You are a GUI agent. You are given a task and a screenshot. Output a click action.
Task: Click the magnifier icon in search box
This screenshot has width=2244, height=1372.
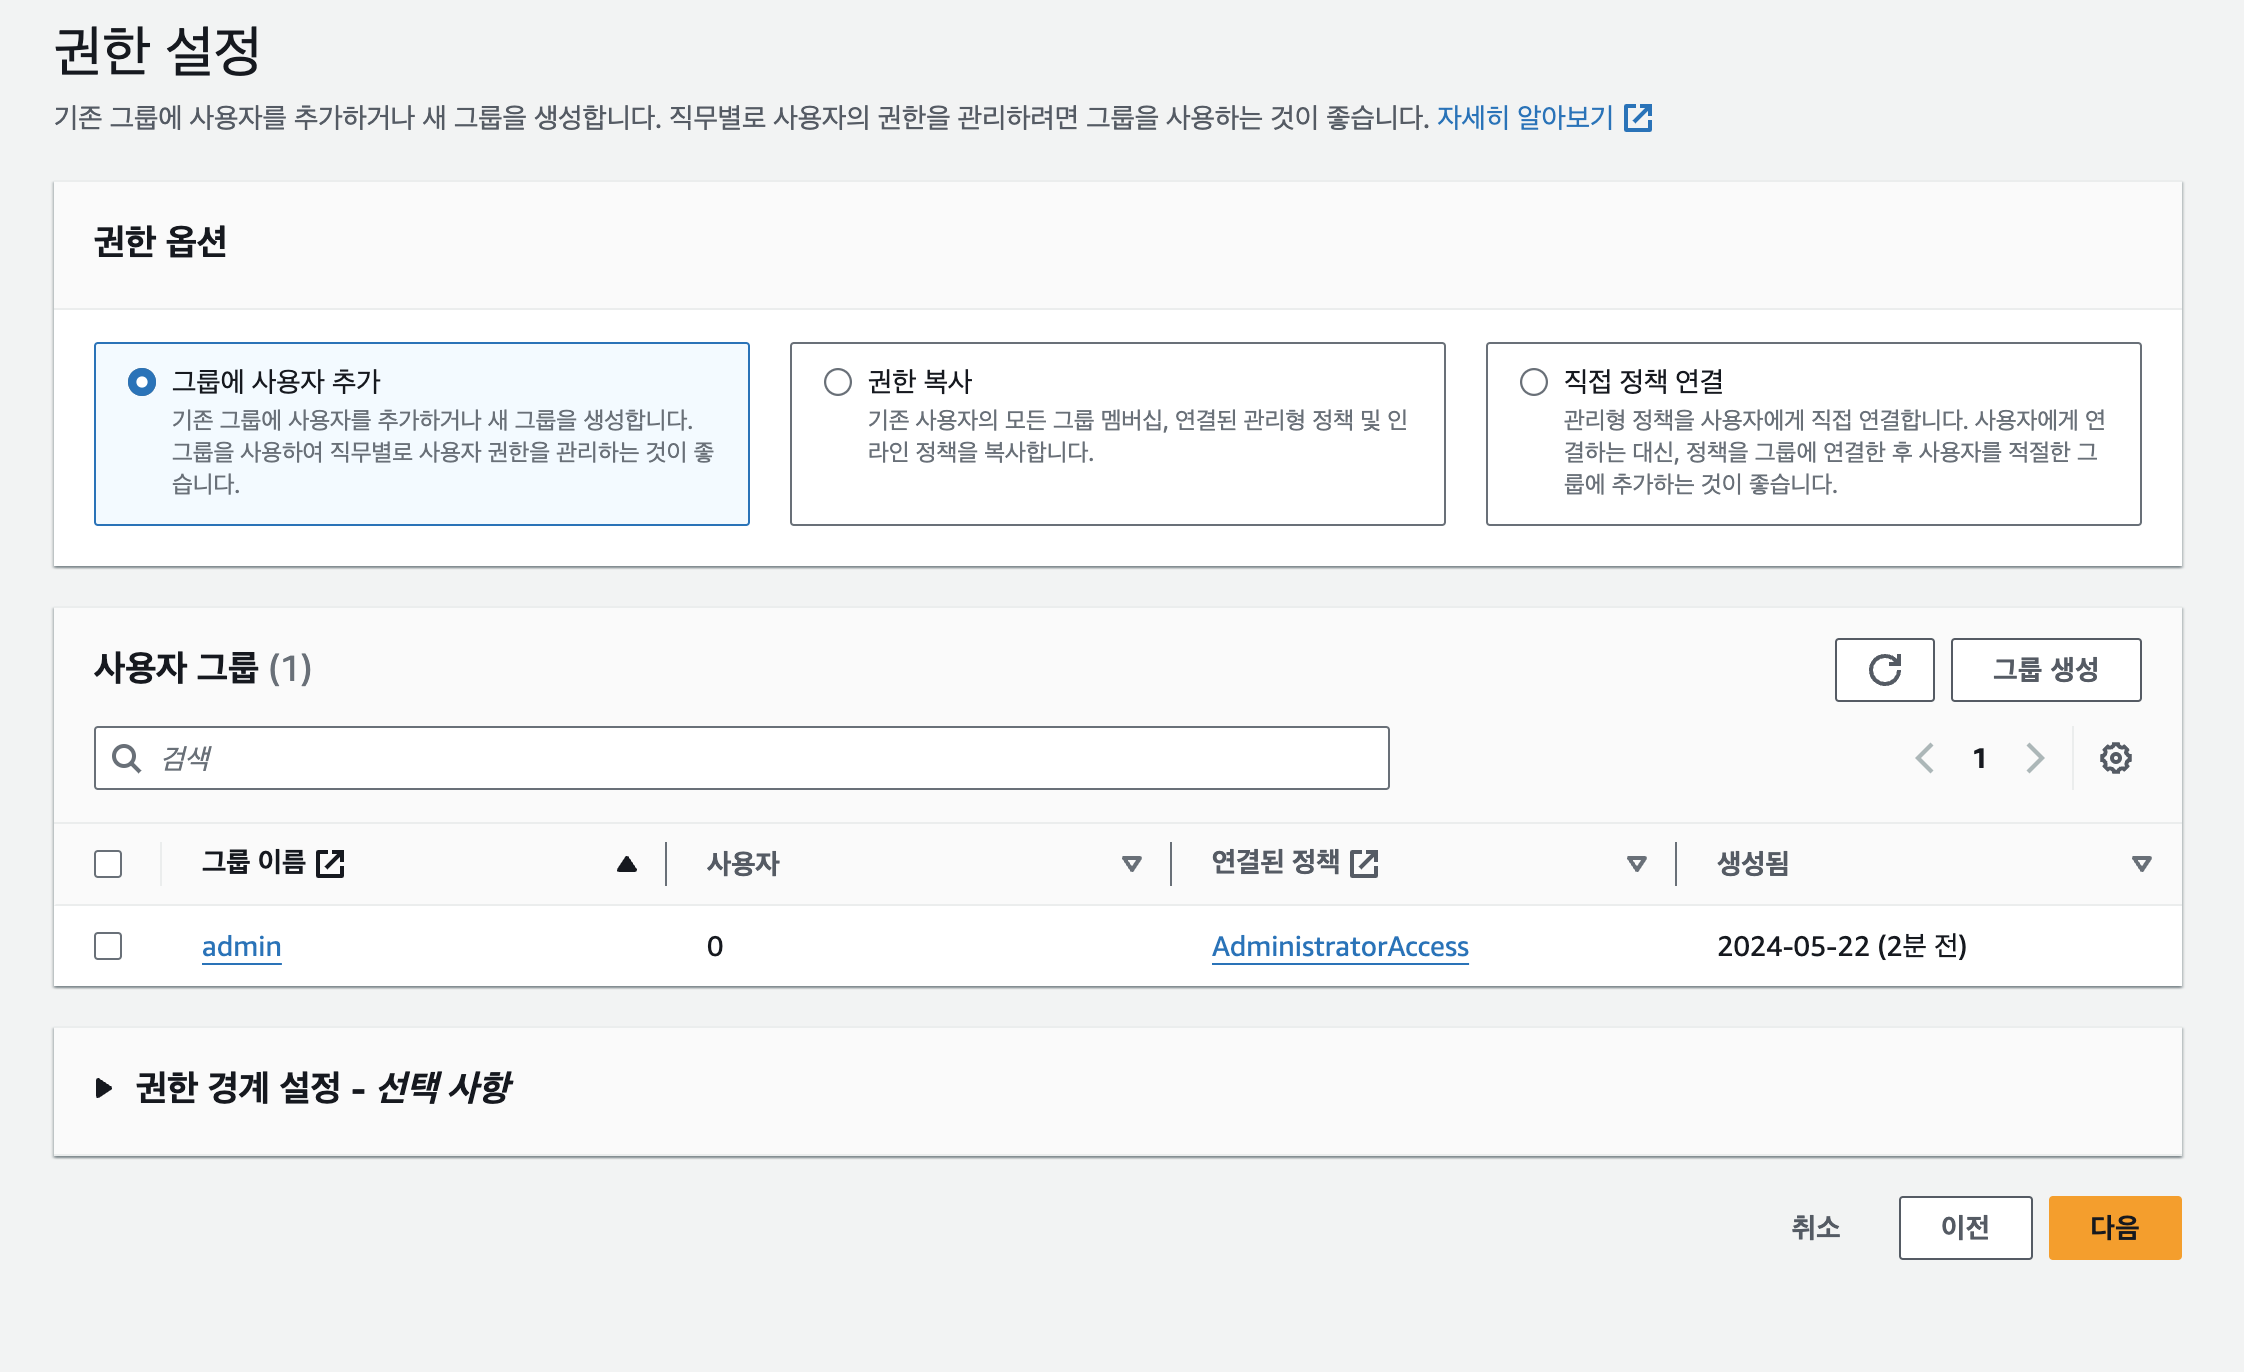click(x=126, y=758)
